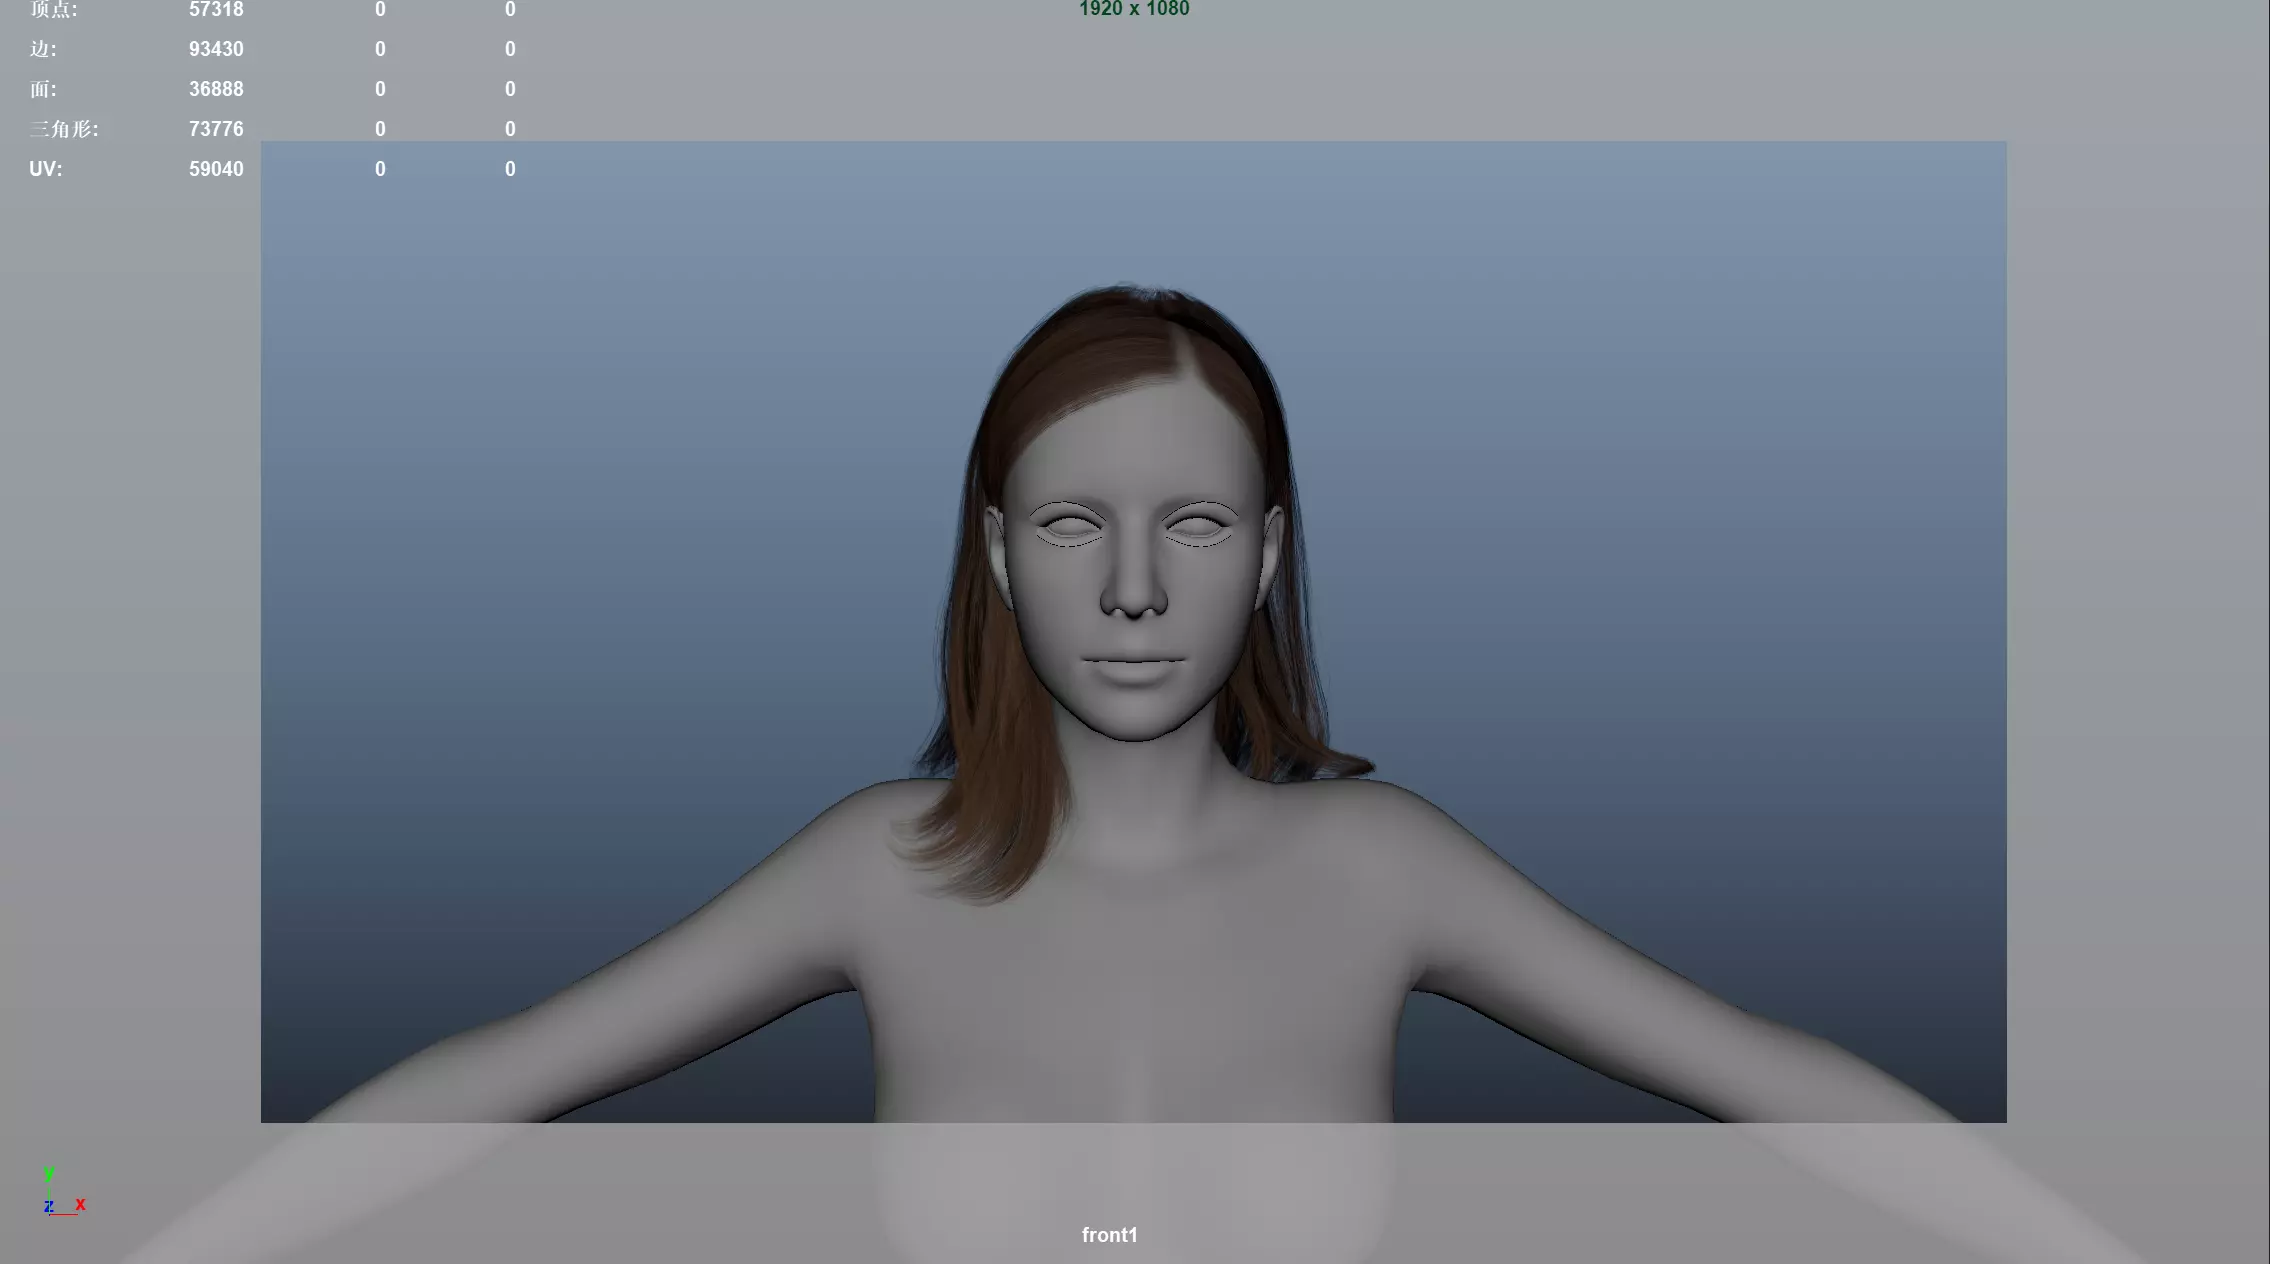The image size is (2270, 1264).
Task: Click the triangle count value 73776
Action: click(x=216, y=129)
